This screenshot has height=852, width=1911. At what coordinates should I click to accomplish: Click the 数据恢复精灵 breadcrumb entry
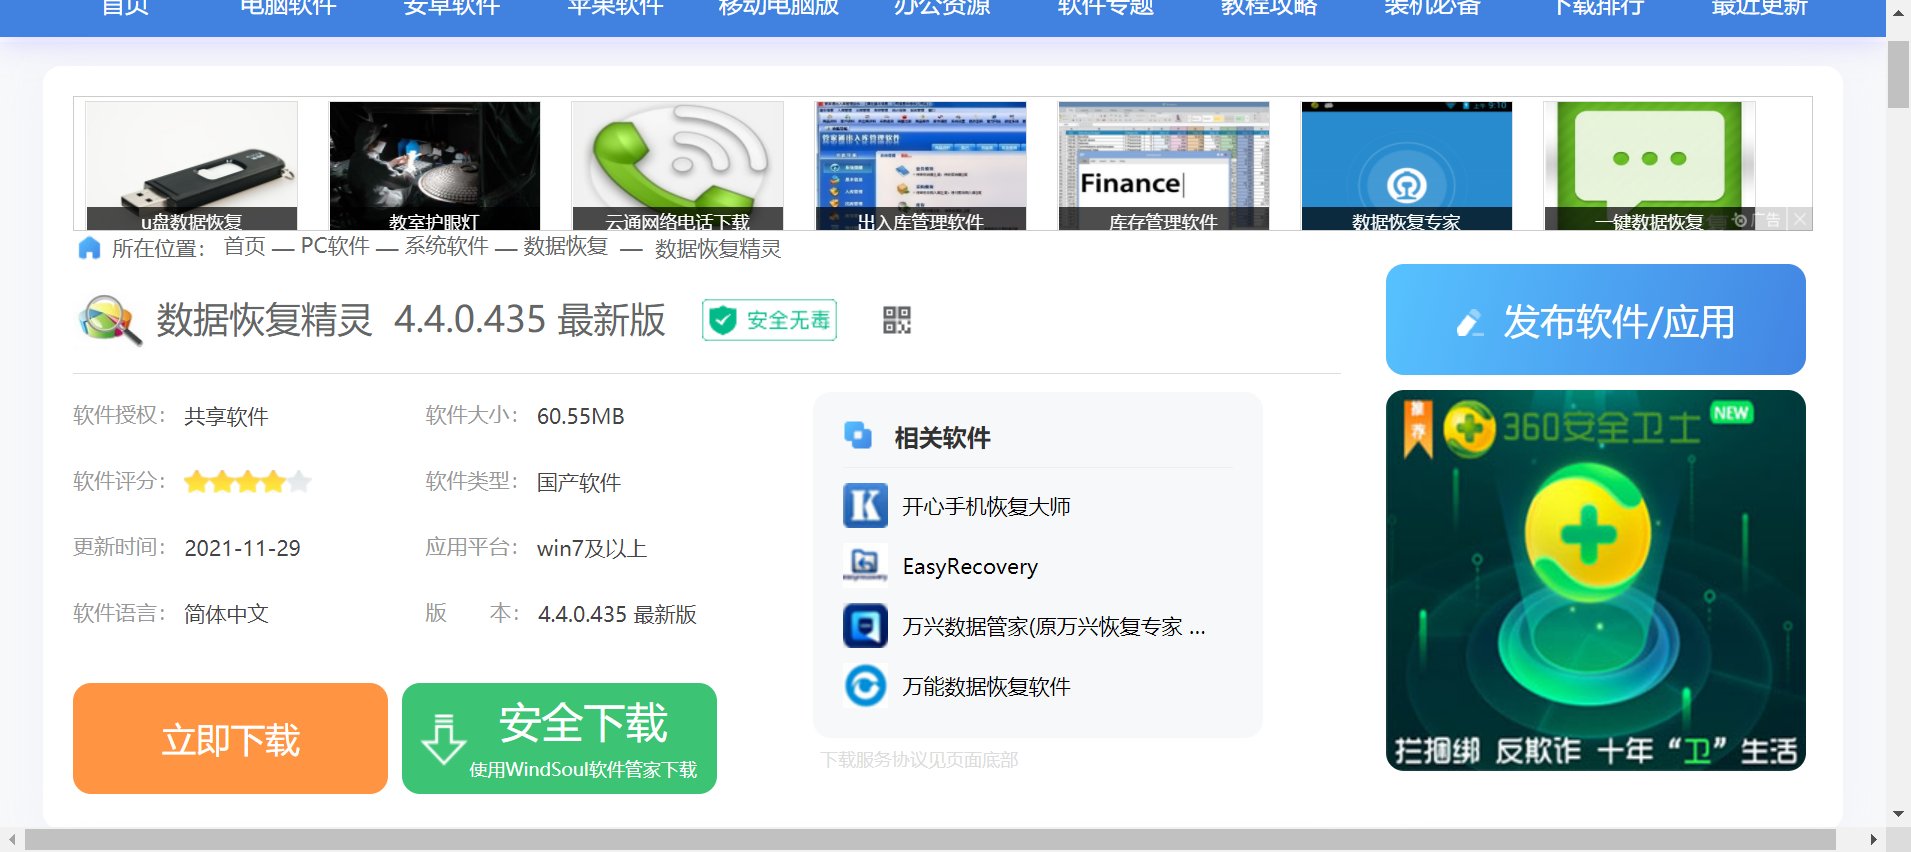[x=718, y=249]
